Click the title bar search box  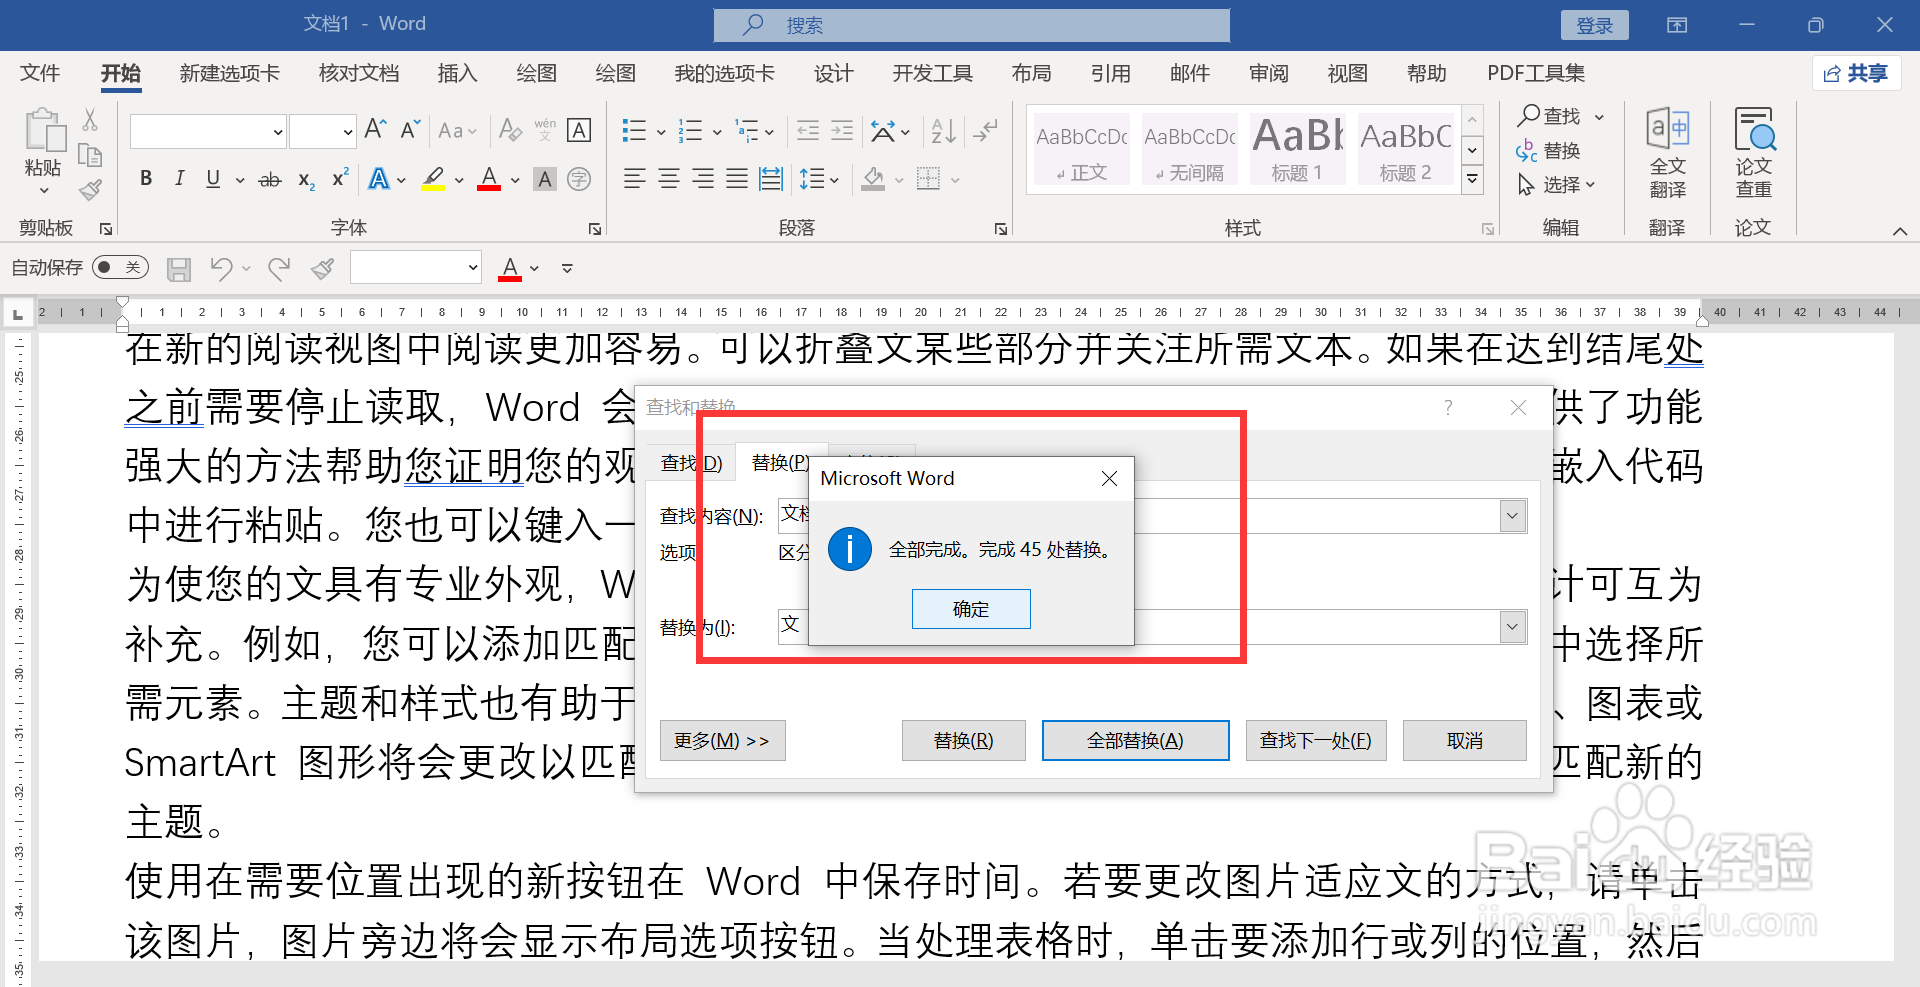(971, 25)
